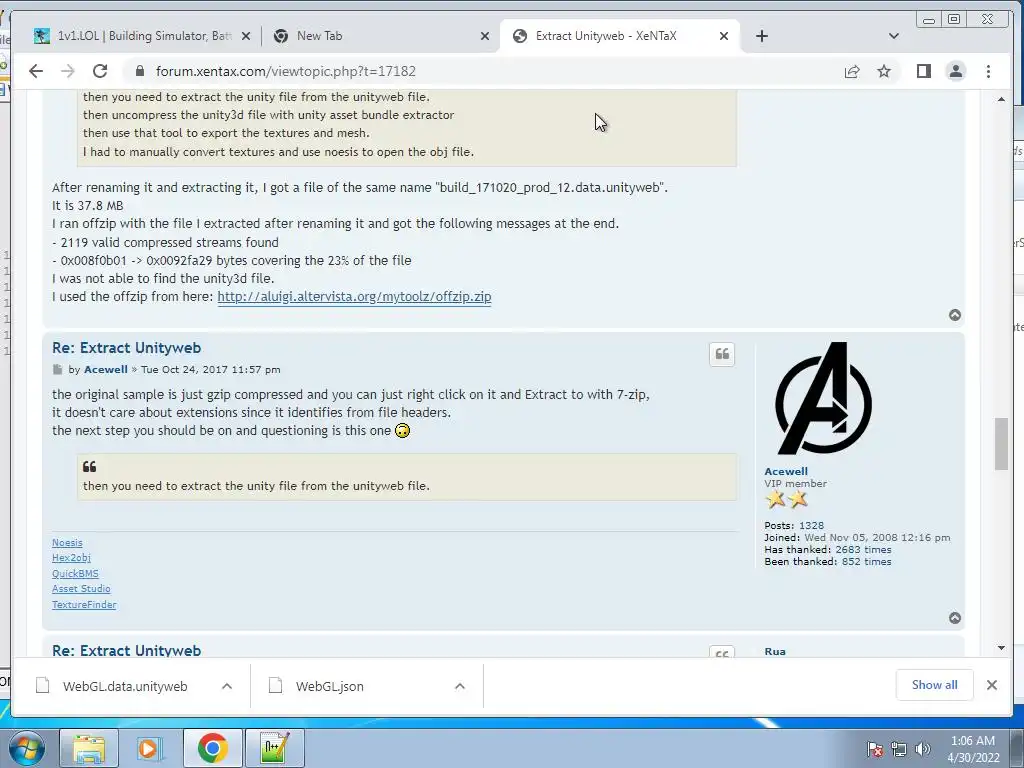Select the Extract Unityweb - XeNTaX tab
This screenshot has width=1024, height=768.
point(620,36)
